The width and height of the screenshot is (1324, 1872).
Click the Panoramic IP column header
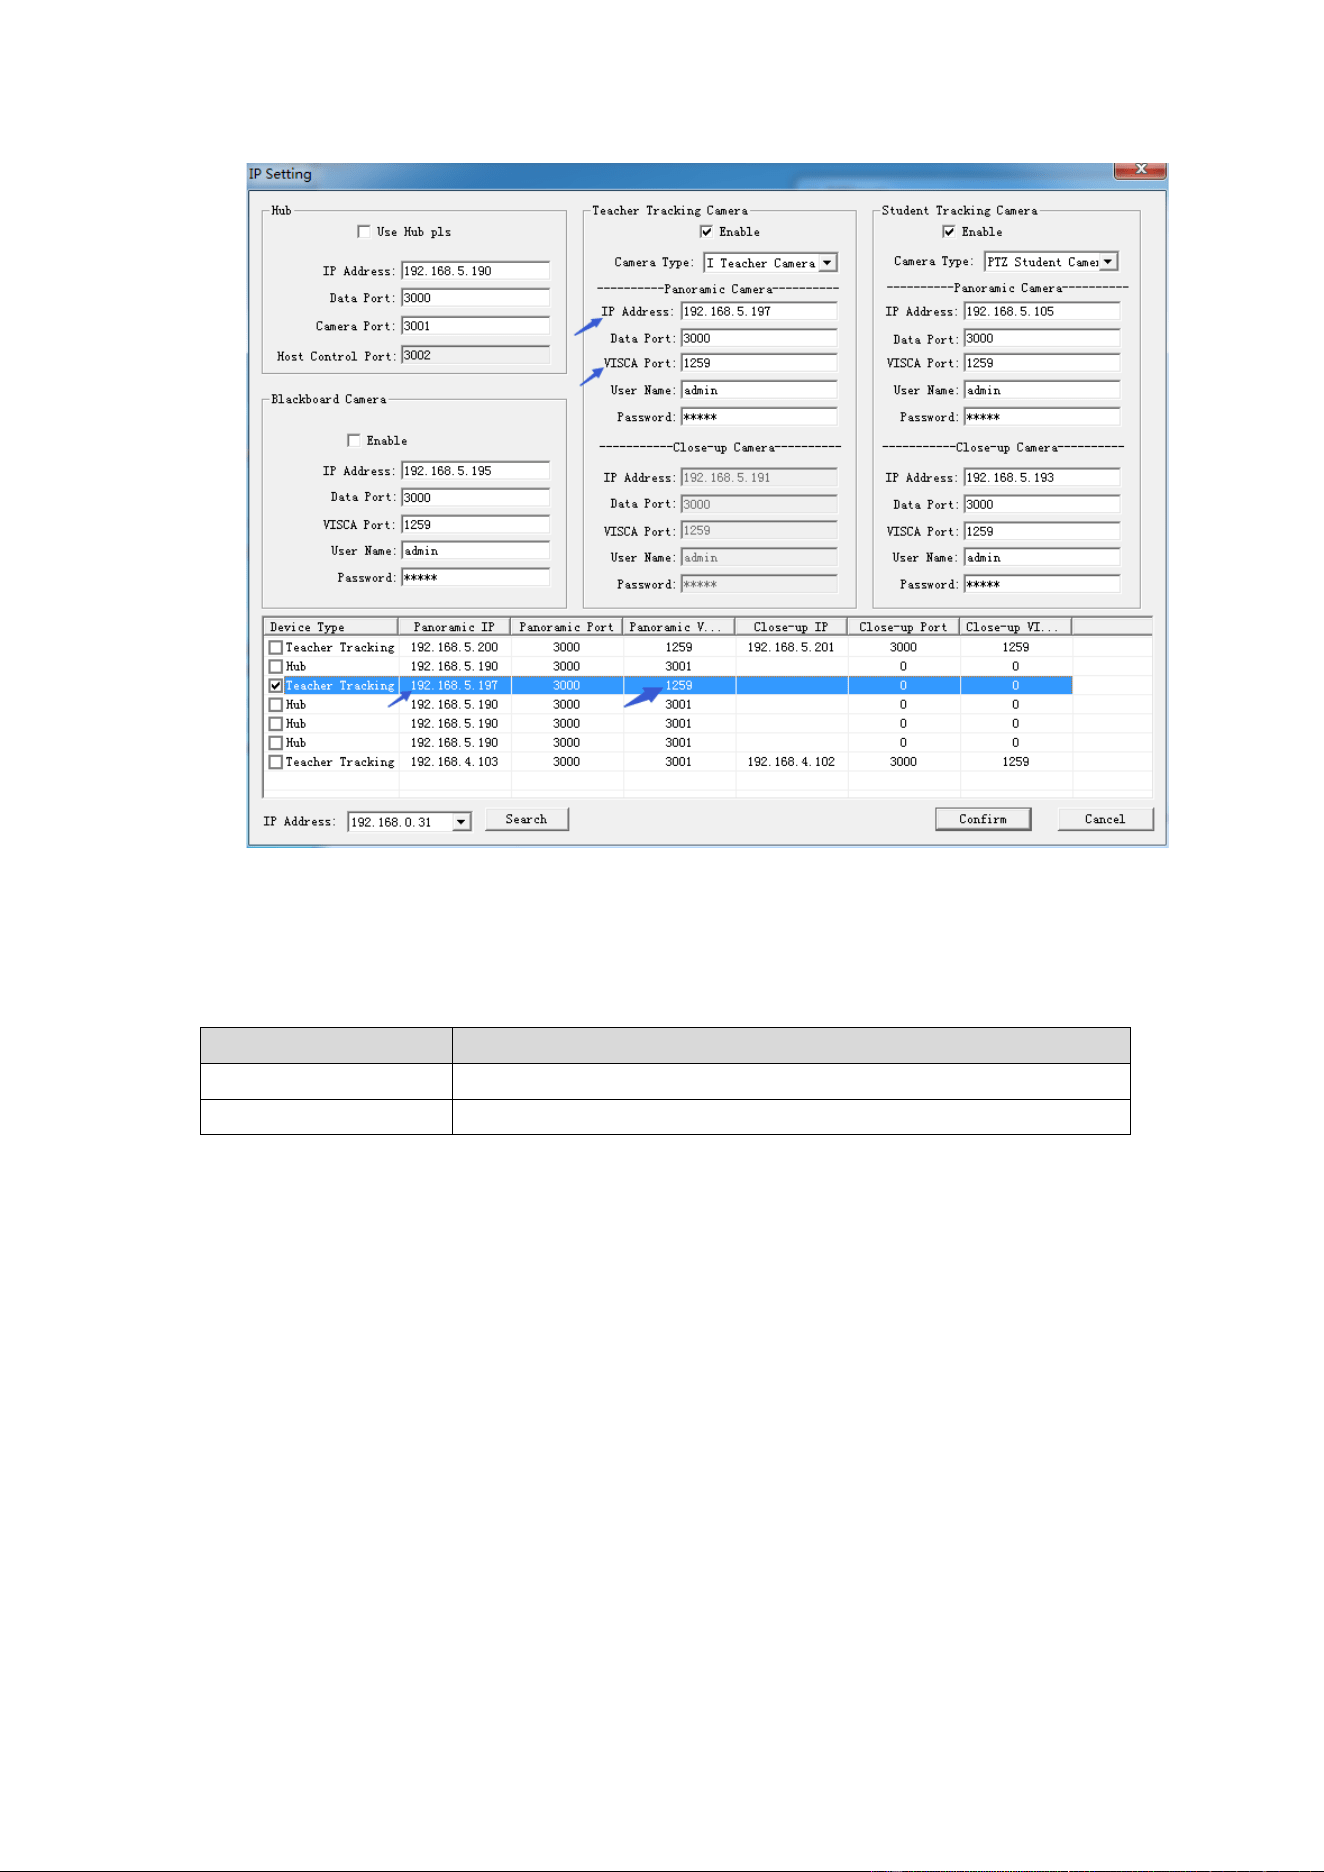[x=454, y=627]
